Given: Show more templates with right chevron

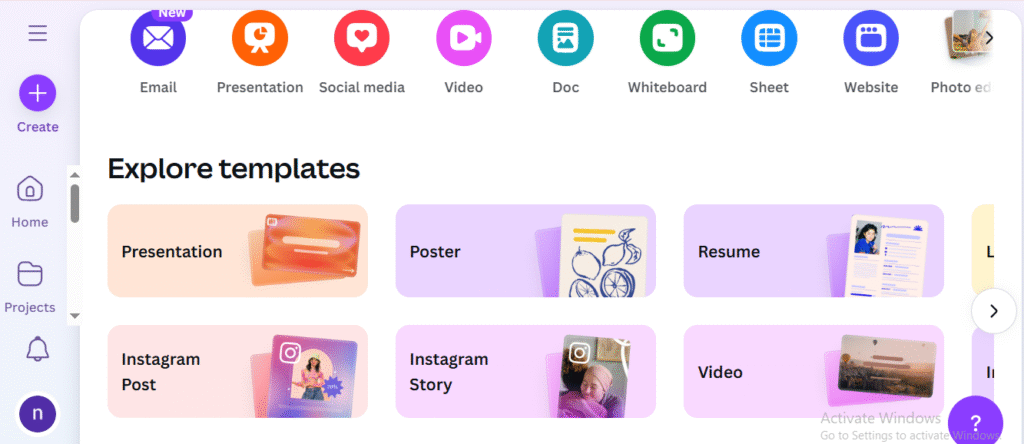Looking at the screenshot, I should click(993, 311).
